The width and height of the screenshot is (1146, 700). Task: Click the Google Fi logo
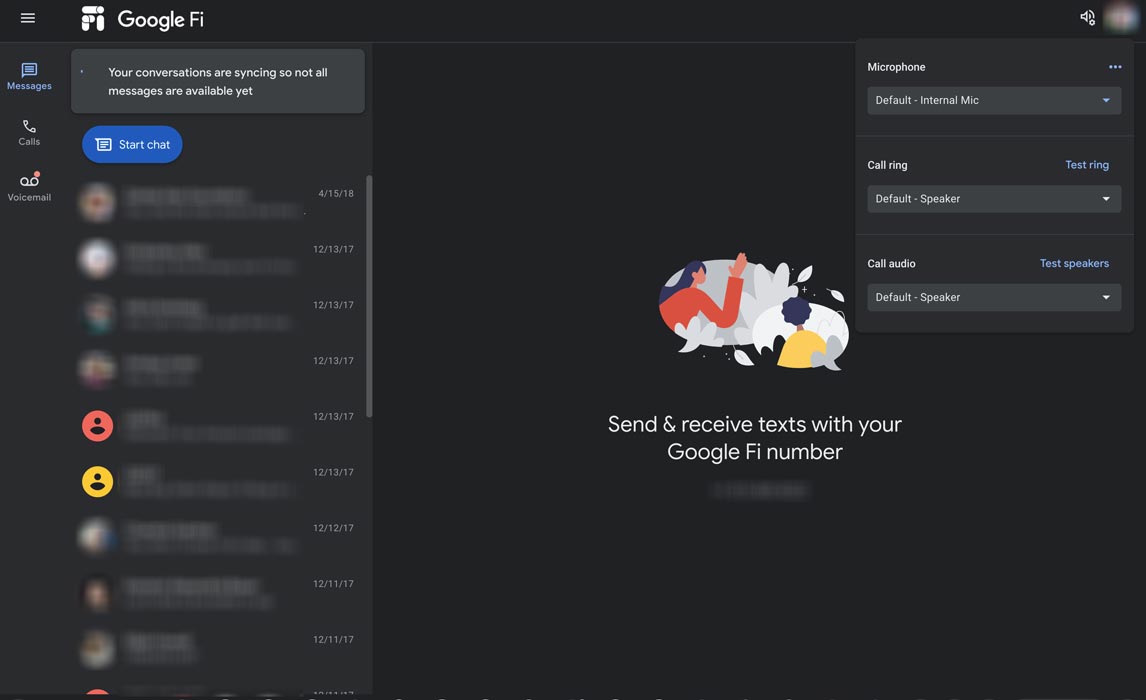coord(143,19)
